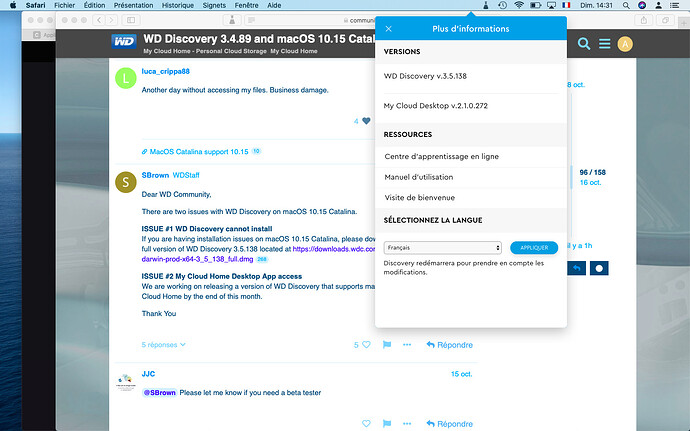Open the Fenêtre menu
The image size is (690, 431).
[246, 5]
